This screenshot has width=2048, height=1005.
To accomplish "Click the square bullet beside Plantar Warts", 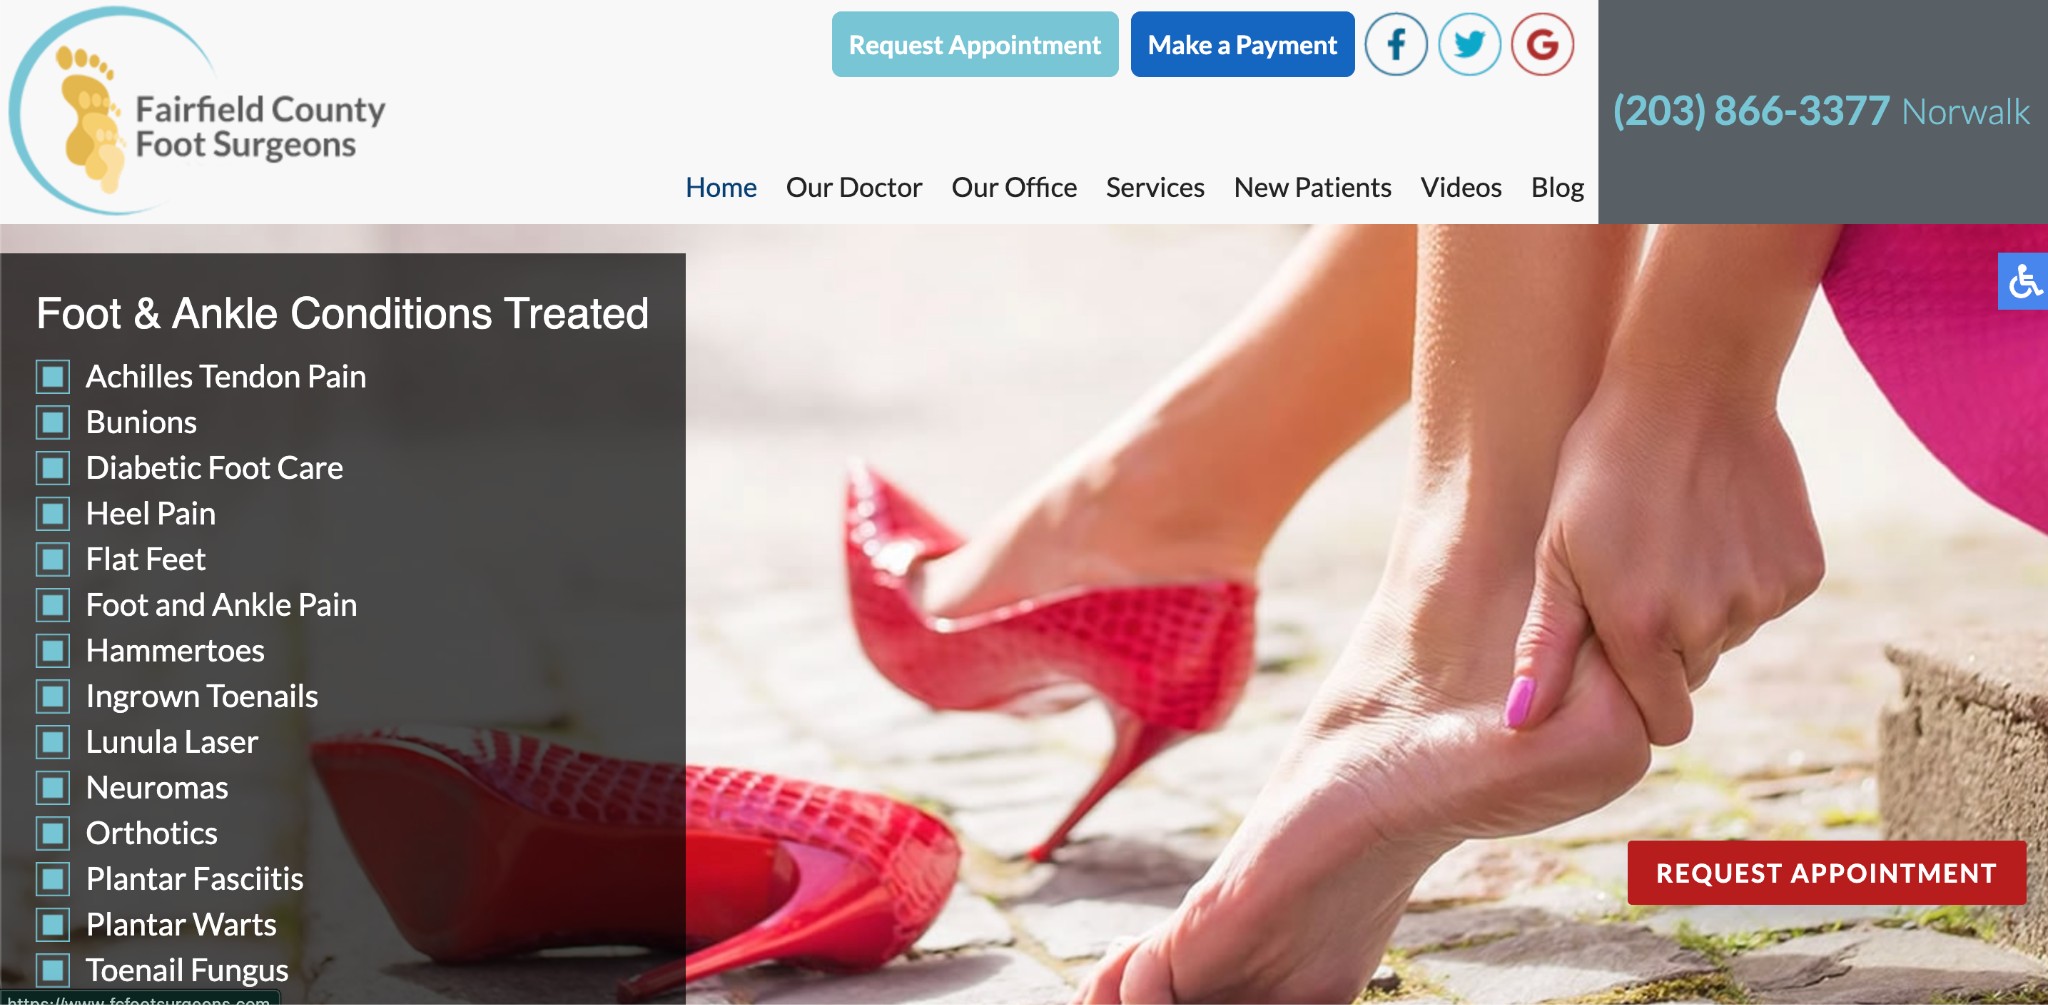I will click(x=53, y=925).
